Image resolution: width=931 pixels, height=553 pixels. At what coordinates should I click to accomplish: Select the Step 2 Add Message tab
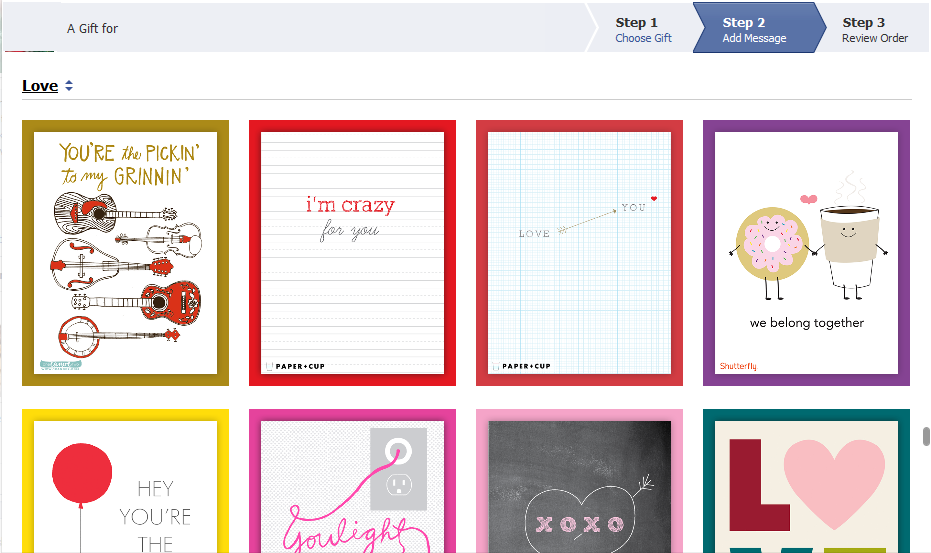point(755,30)
